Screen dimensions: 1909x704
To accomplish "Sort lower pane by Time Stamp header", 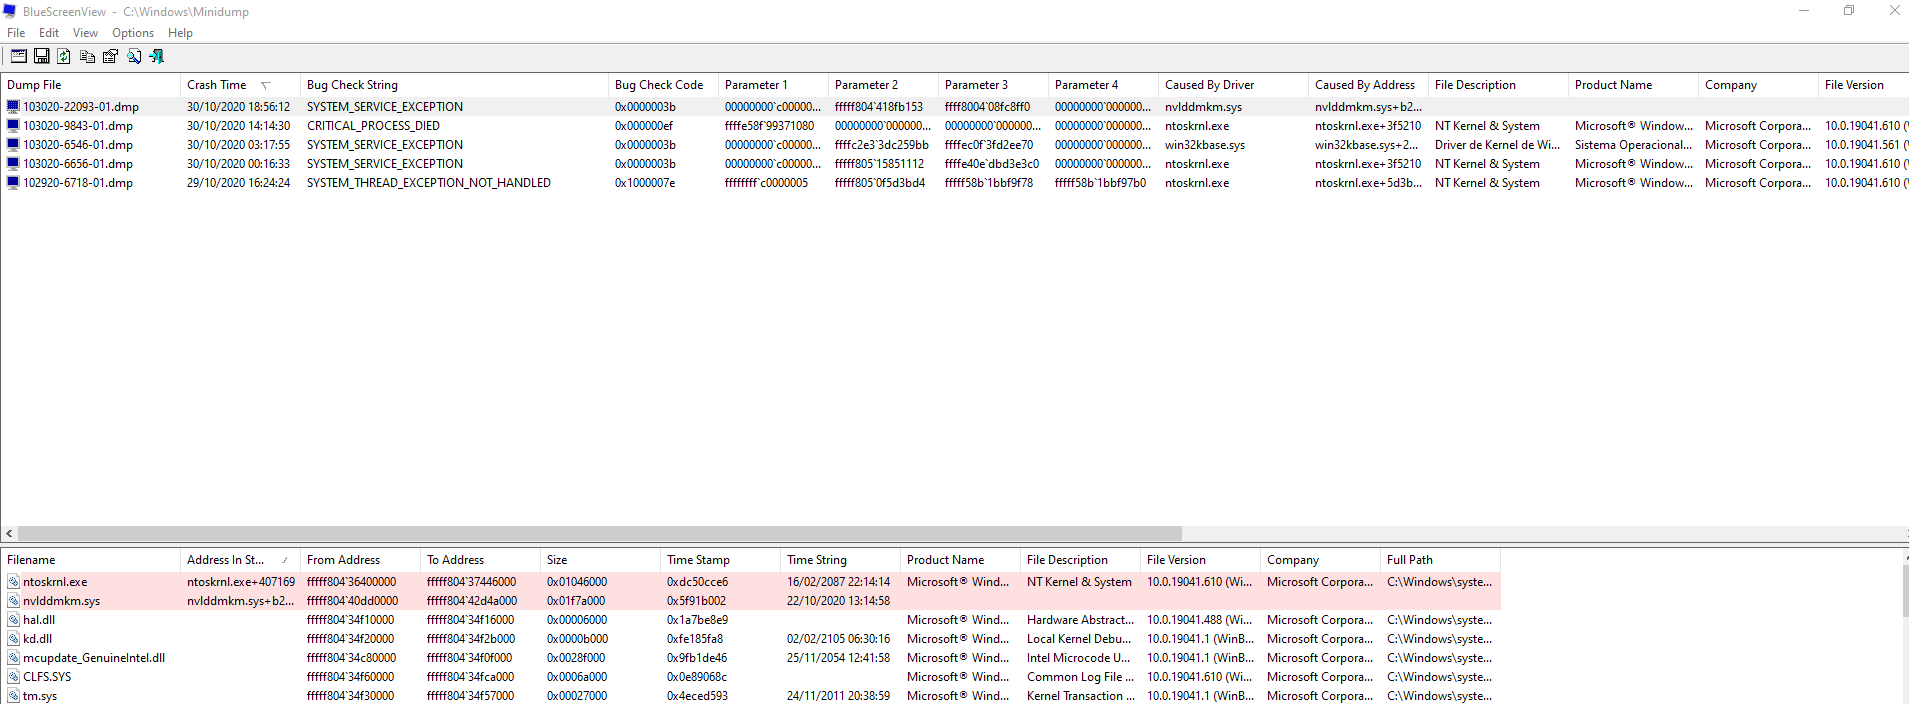I will [x=720, y=560].
